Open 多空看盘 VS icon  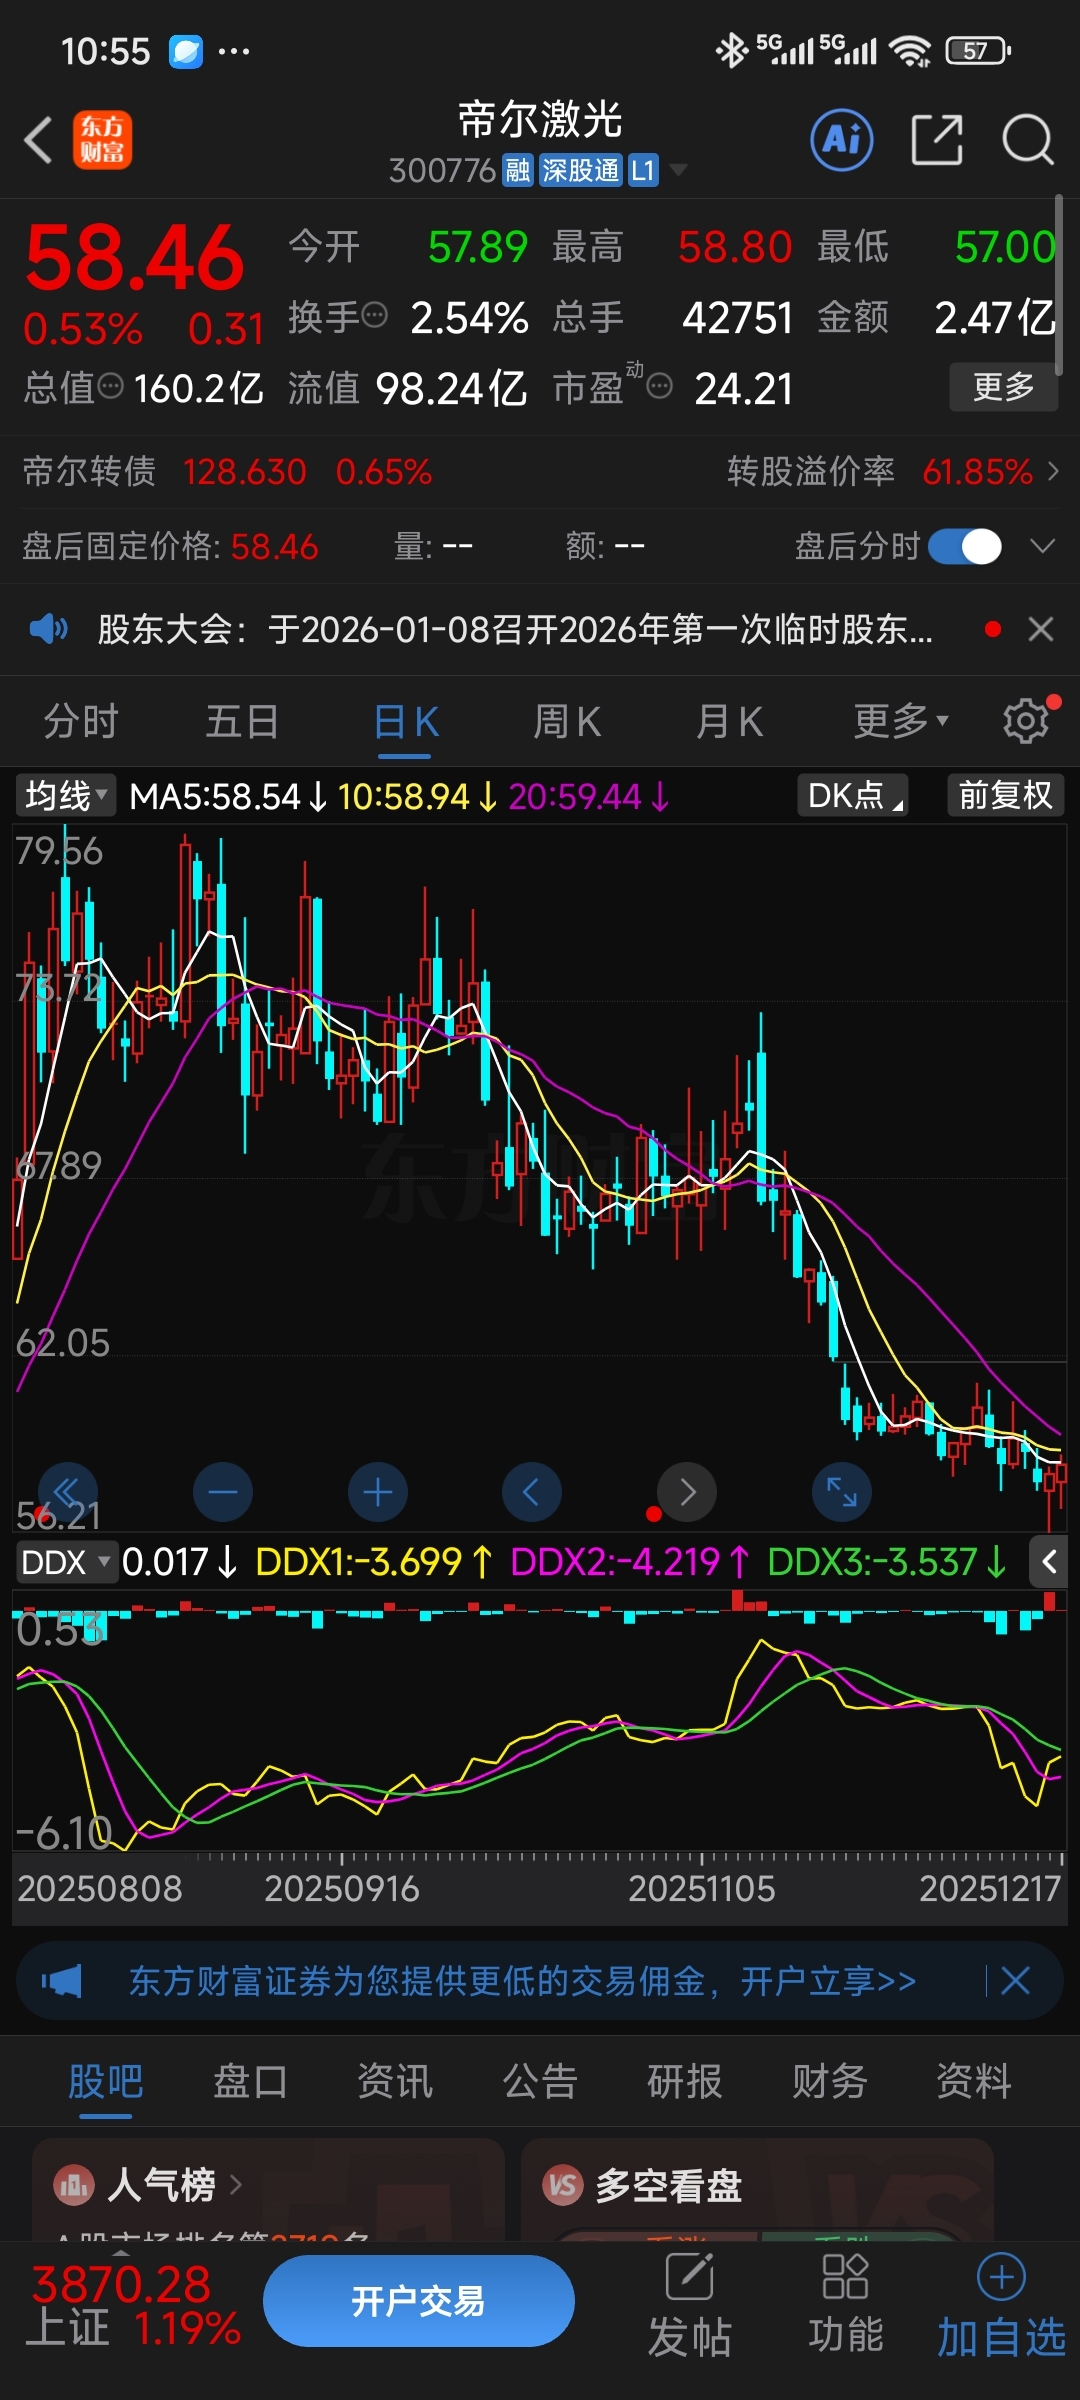pos(563,2185)
